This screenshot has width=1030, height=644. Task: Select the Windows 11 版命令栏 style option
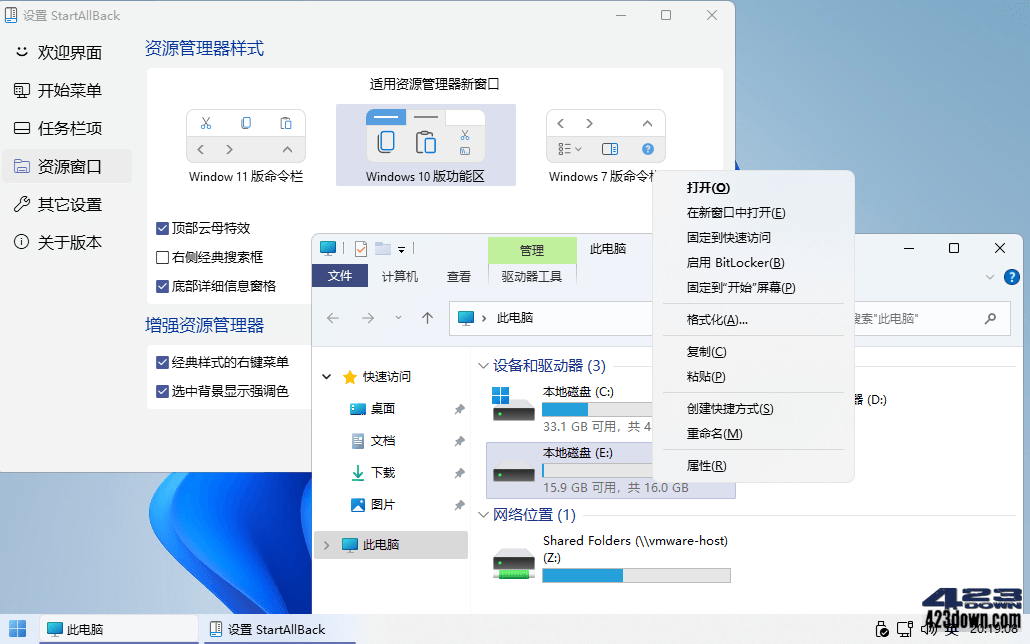coord(246,136)
